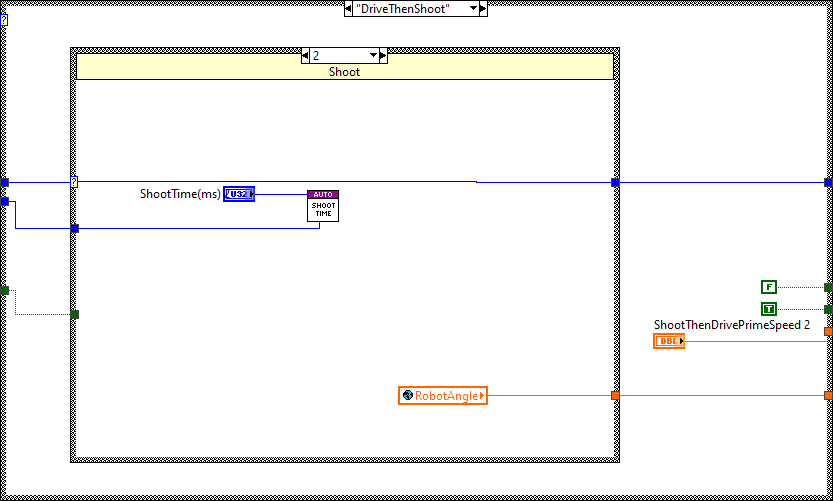Go to next case after "DriveThenShoot"
The width and height of the screenshot is (833, 501).
pyautogui.click(x=483, y=8)
